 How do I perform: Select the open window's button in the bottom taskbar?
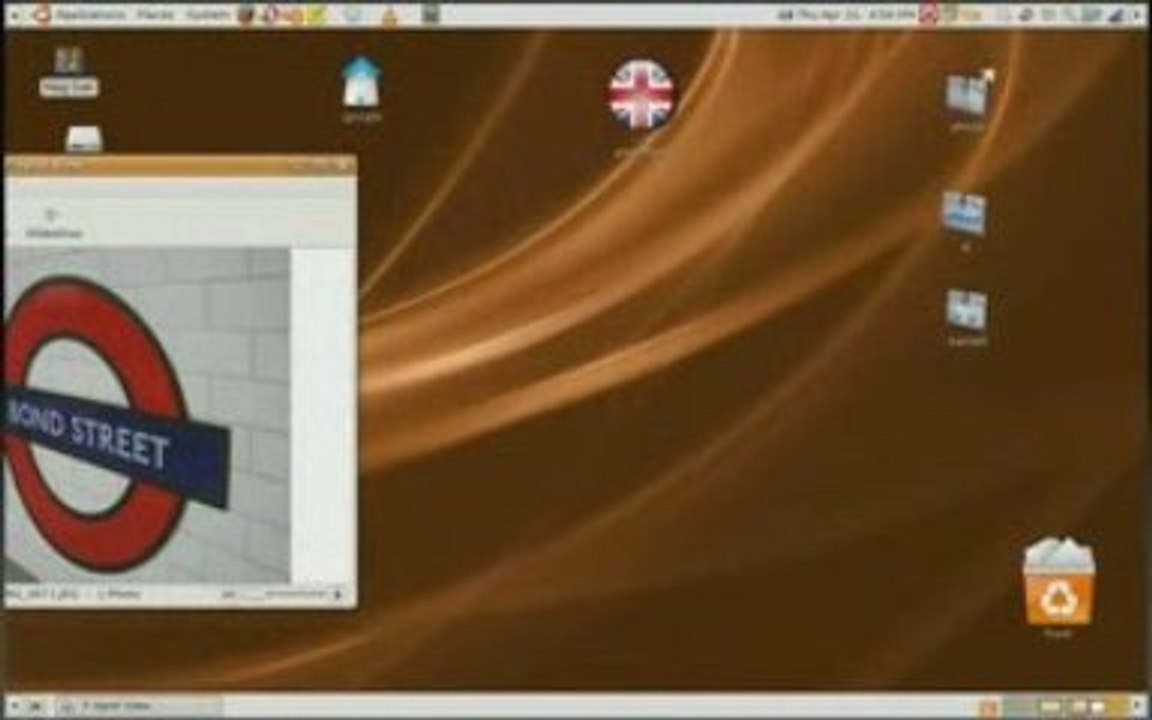[139, 706]
